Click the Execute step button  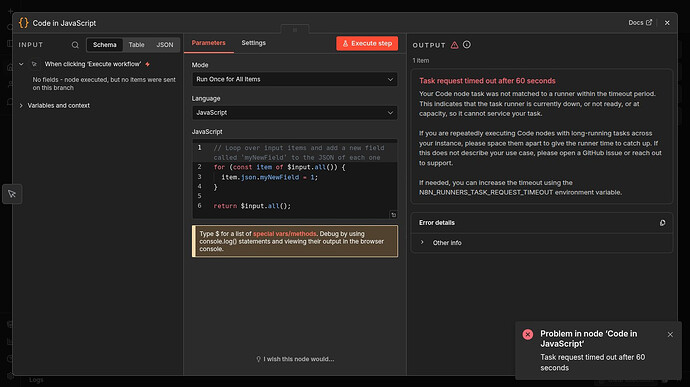pos(367,44)
